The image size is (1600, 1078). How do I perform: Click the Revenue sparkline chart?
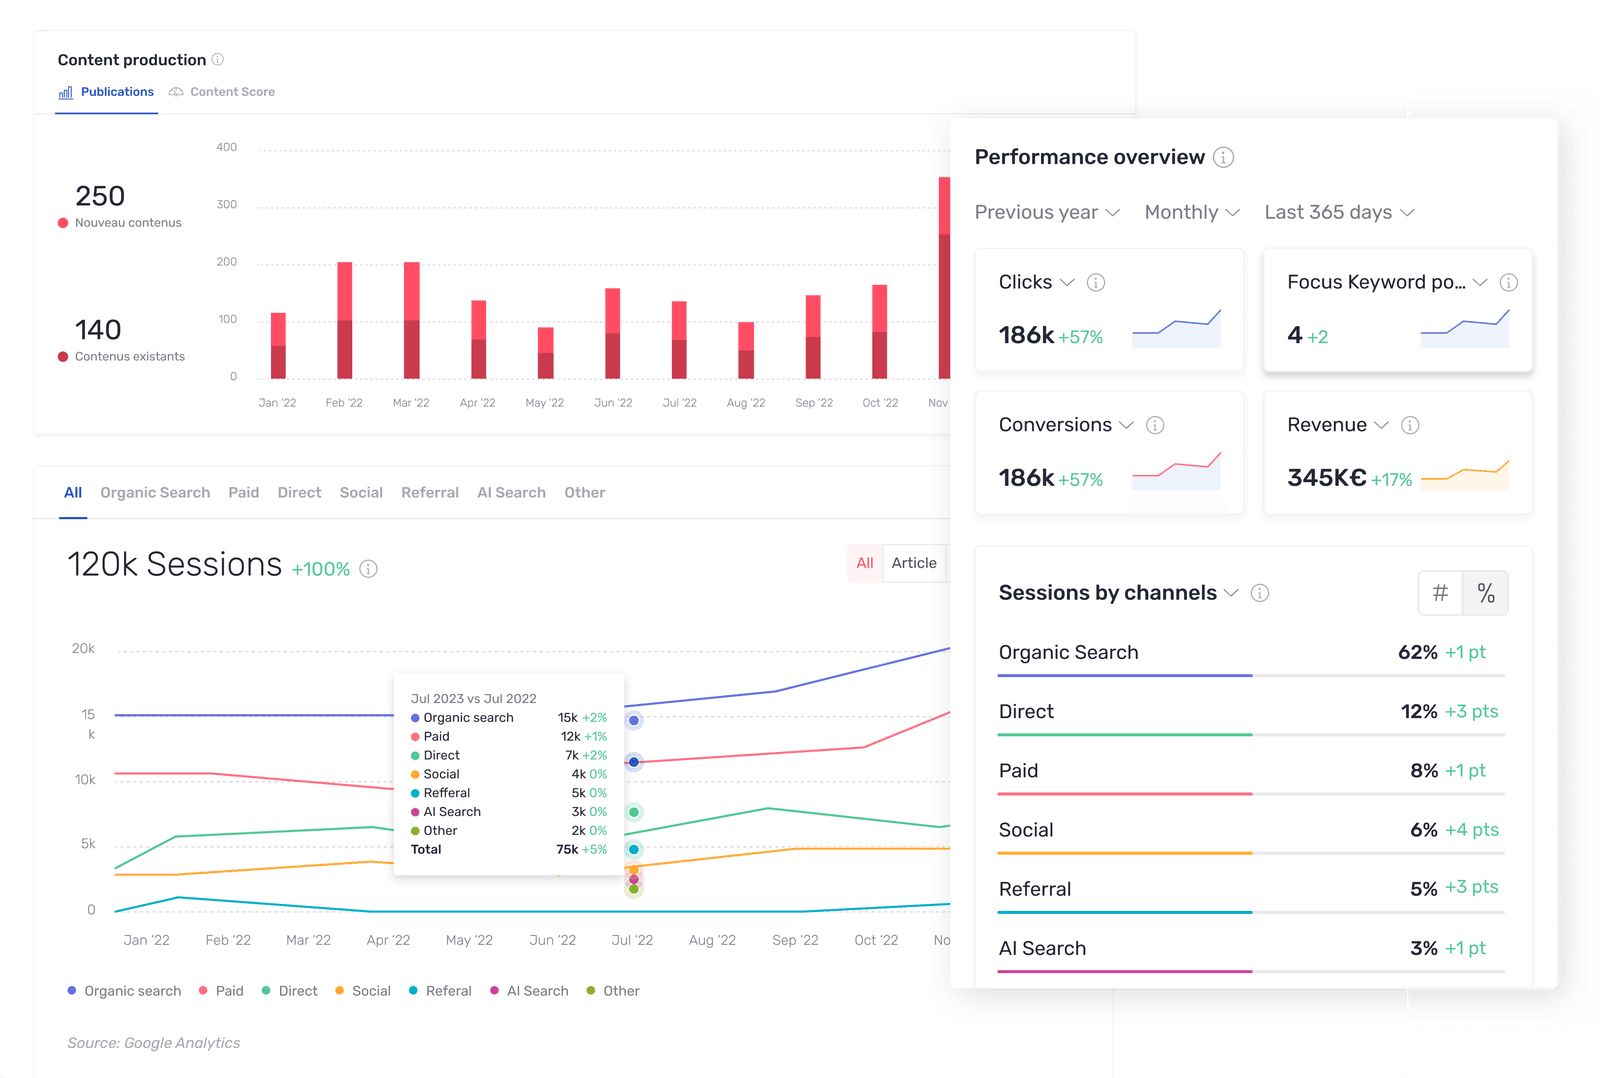pos(1465,475)
